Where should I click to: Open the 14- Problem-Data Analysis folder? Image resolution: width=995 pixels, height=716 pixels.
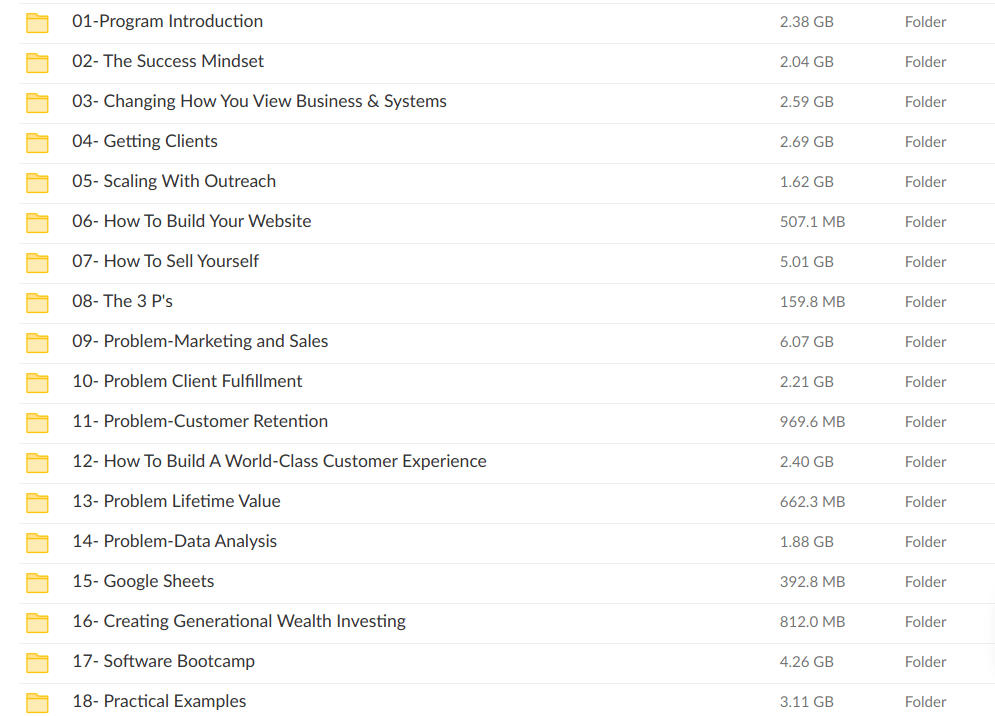click(174, 541)
